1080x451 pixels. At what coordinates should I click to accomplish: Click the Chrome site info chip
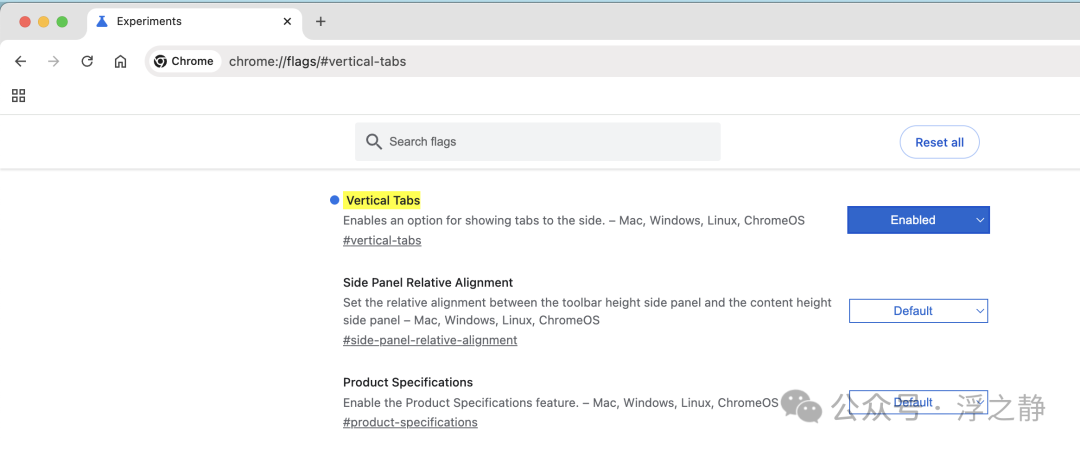183,61
